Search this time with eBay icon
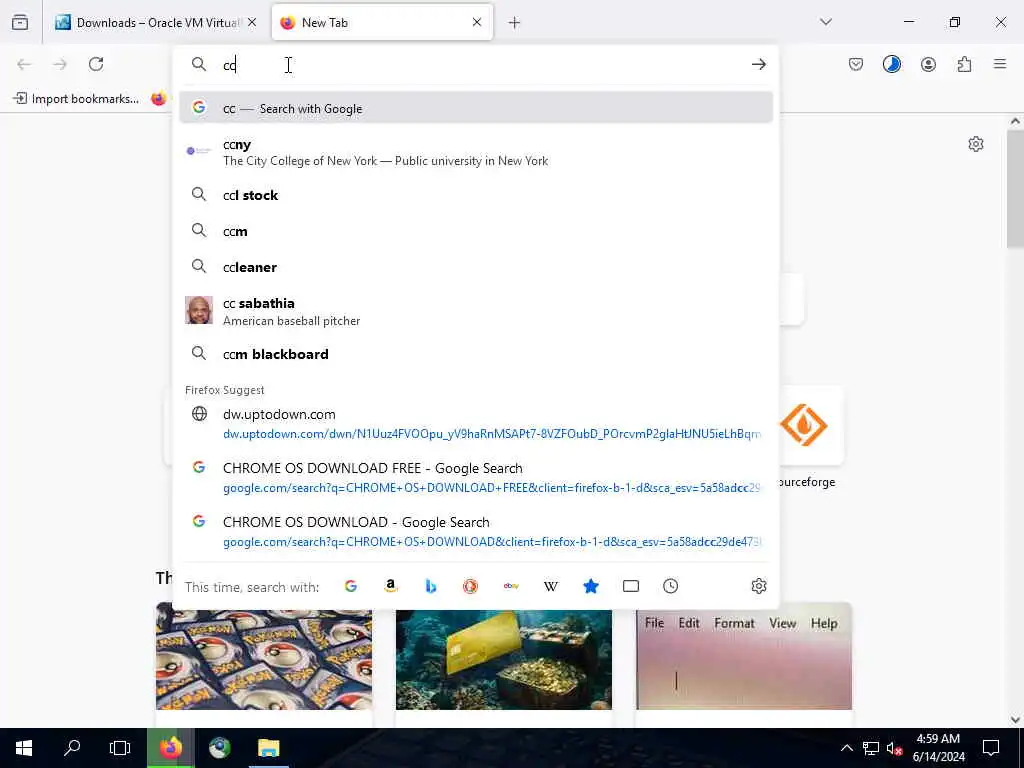Image resolution: width=1024 pixels, height=768 pixels. tap(511, 586)
